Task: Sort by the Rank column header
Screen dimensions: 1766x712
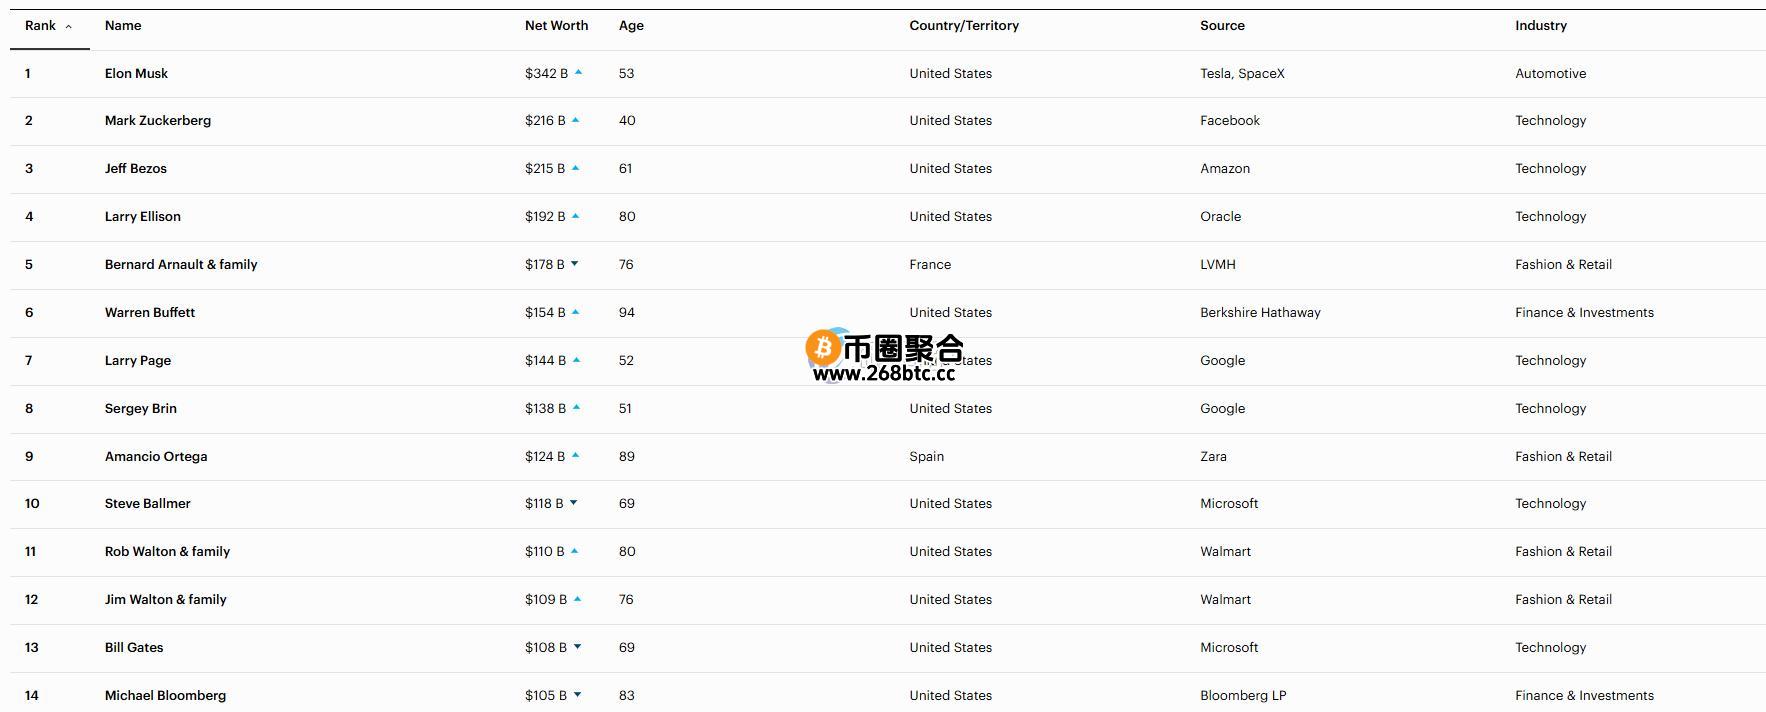Action: point(48,26)
